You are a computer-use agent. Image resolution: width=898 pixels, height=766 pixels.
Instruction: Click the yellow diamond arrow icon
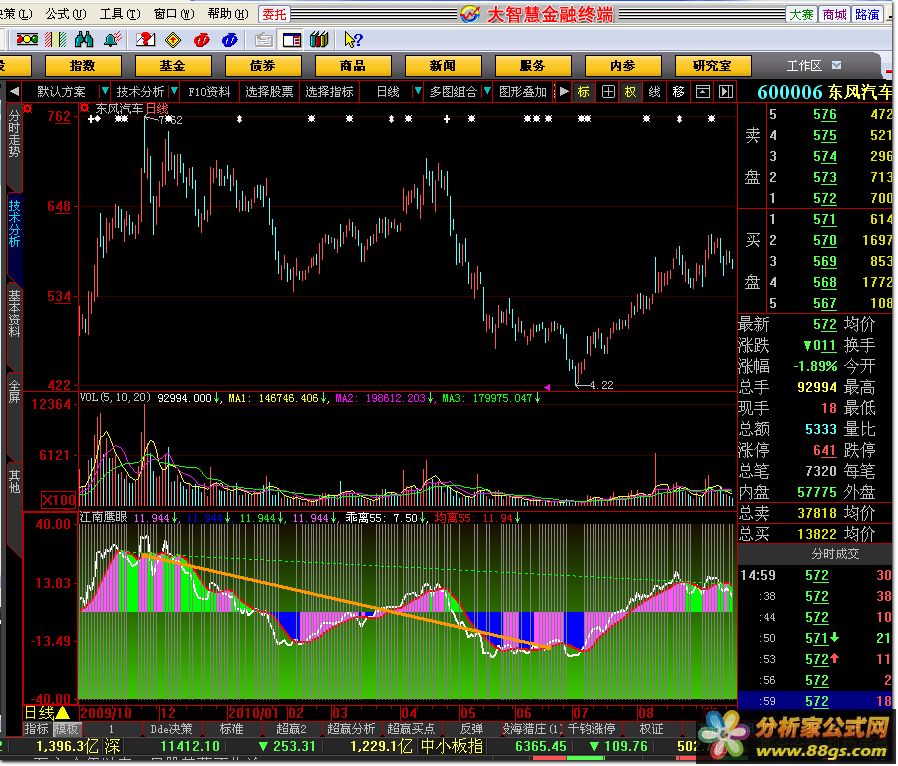173,40
